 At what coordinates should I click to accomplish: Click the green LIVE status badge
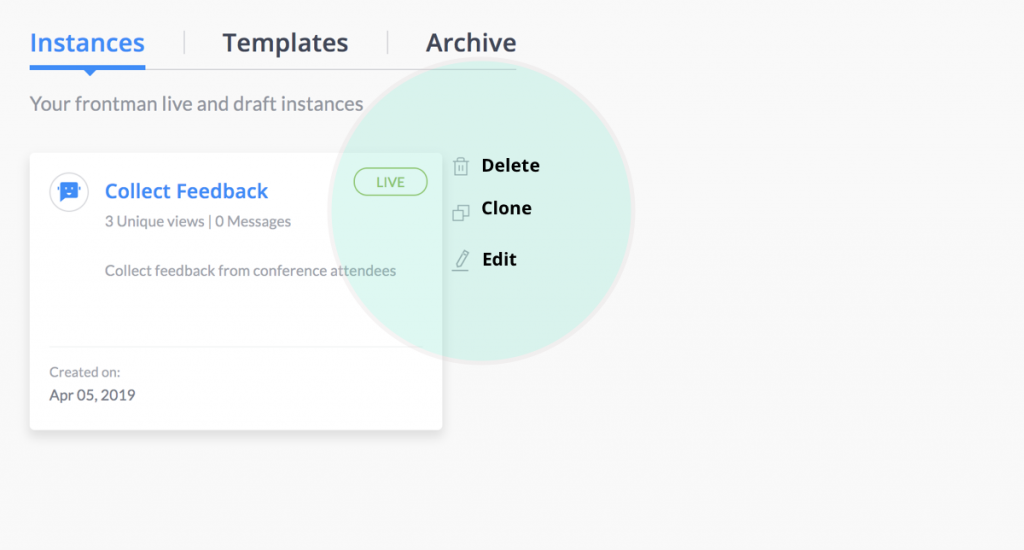(391, 182)
